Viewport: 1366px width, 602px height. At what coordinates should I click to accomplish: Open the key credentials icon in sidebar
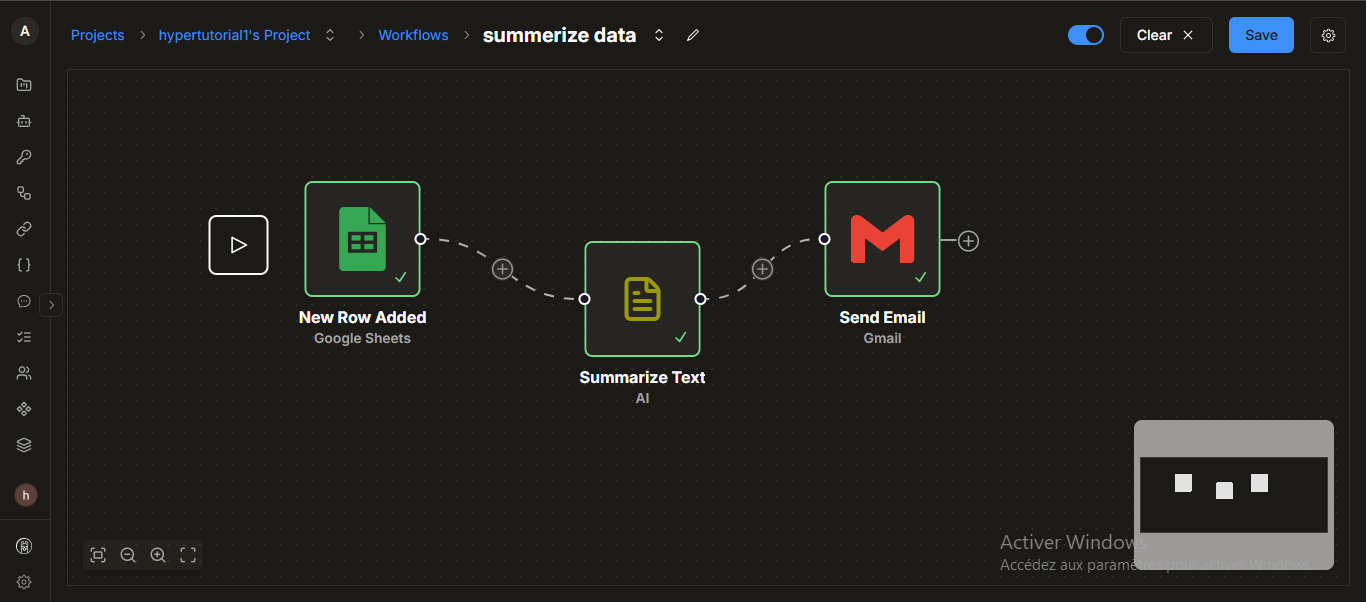(x=24, y=157)
